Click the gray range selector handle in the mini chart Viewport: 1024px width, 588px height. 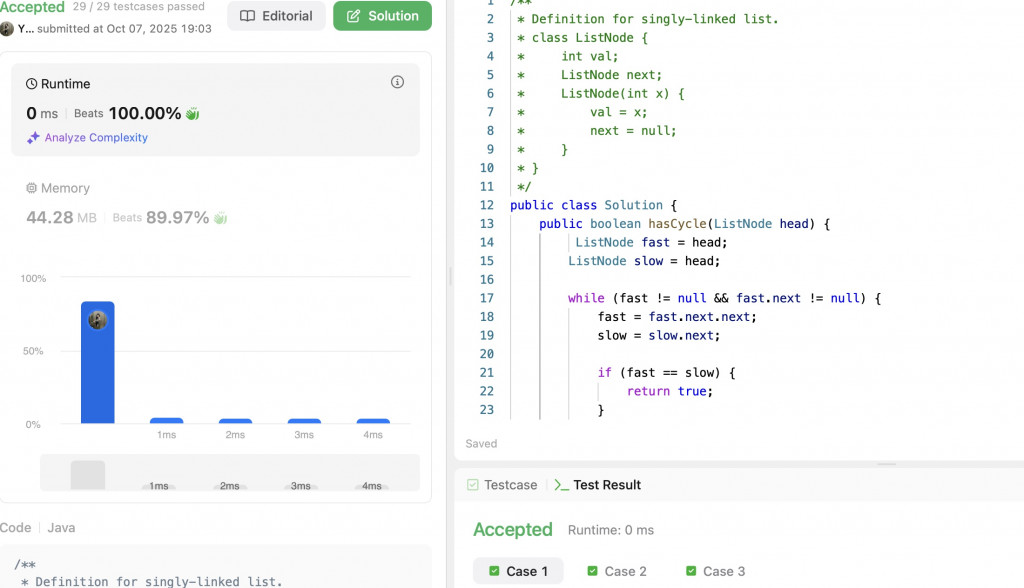tap(88, 475)
